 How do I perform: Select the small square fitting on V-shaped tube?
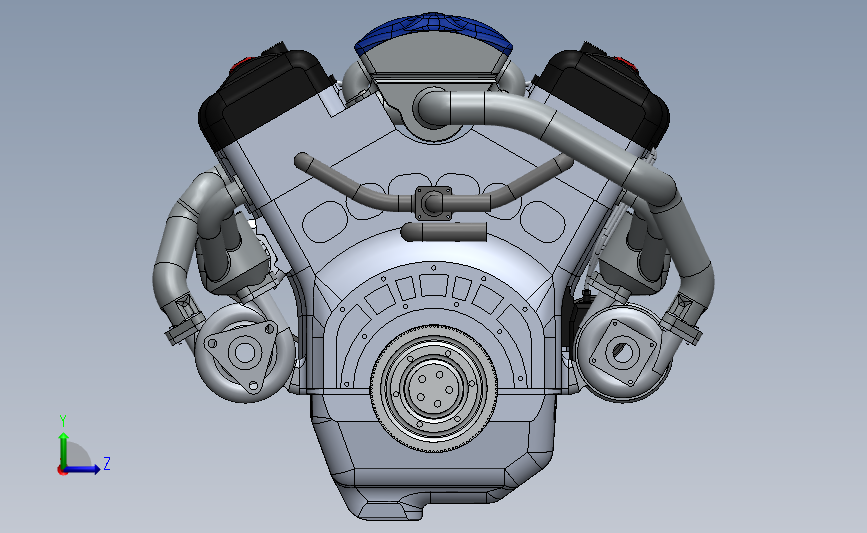[x=433, y=203]
